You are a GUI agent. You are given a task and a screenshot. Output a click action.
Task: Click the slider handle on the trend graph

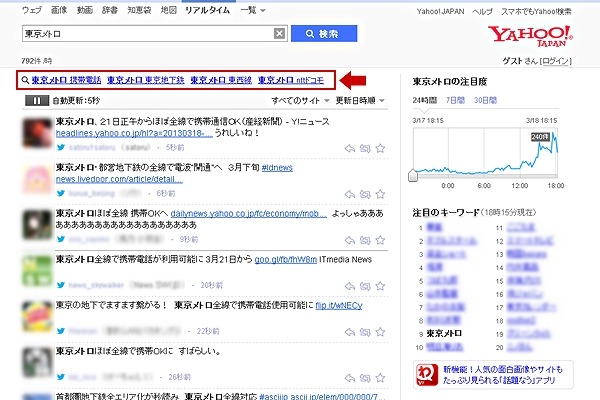412,175
